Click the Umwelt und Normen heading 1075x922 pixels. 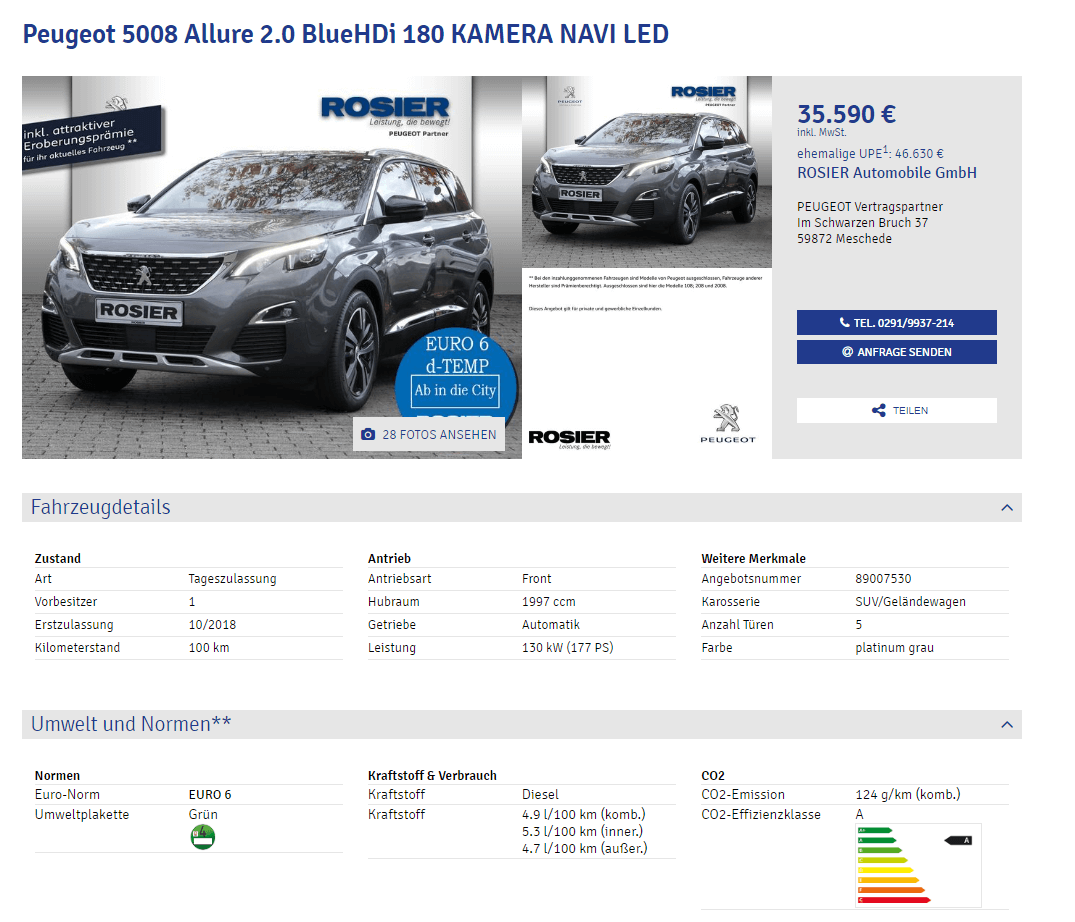point(131,724)
